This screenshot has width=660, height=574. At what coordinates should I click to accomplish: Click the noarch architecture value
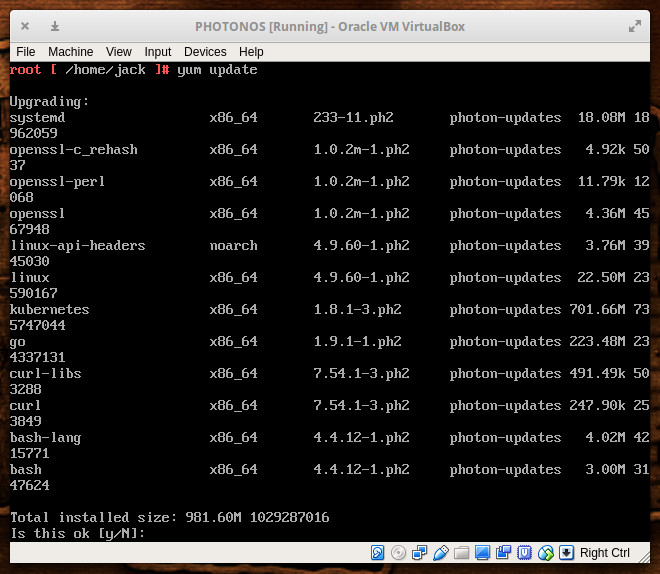click(234, 246)
